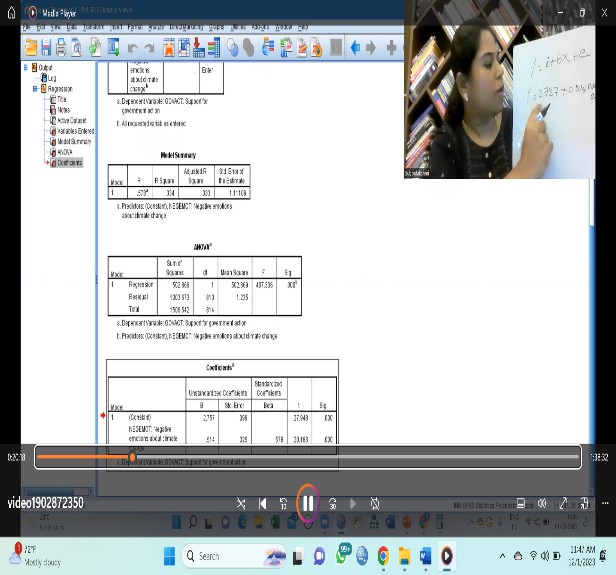The width and height of the screenshot is (616, 575).
Task: Open the Help menu in SPSS
Action: tap(303, 27)
